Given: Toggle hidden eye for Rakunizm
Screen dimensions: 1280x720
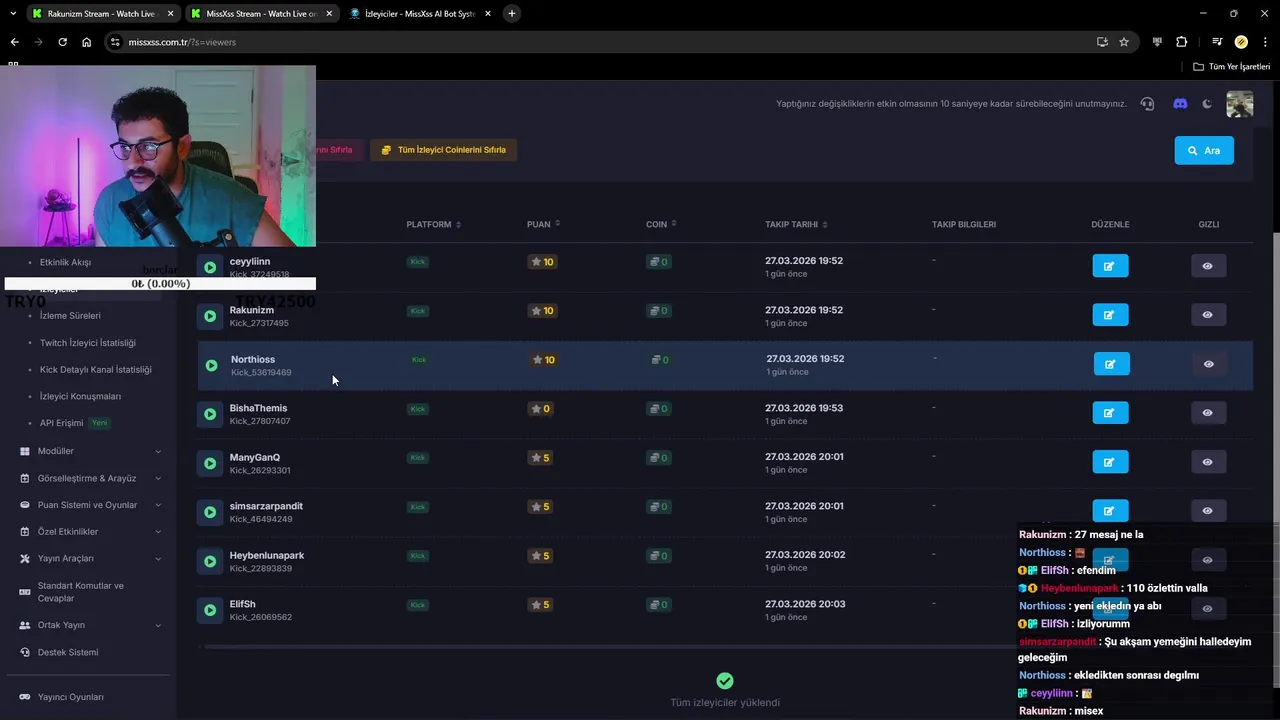Looking at the screenshot, I should [x=1208, y=315].
